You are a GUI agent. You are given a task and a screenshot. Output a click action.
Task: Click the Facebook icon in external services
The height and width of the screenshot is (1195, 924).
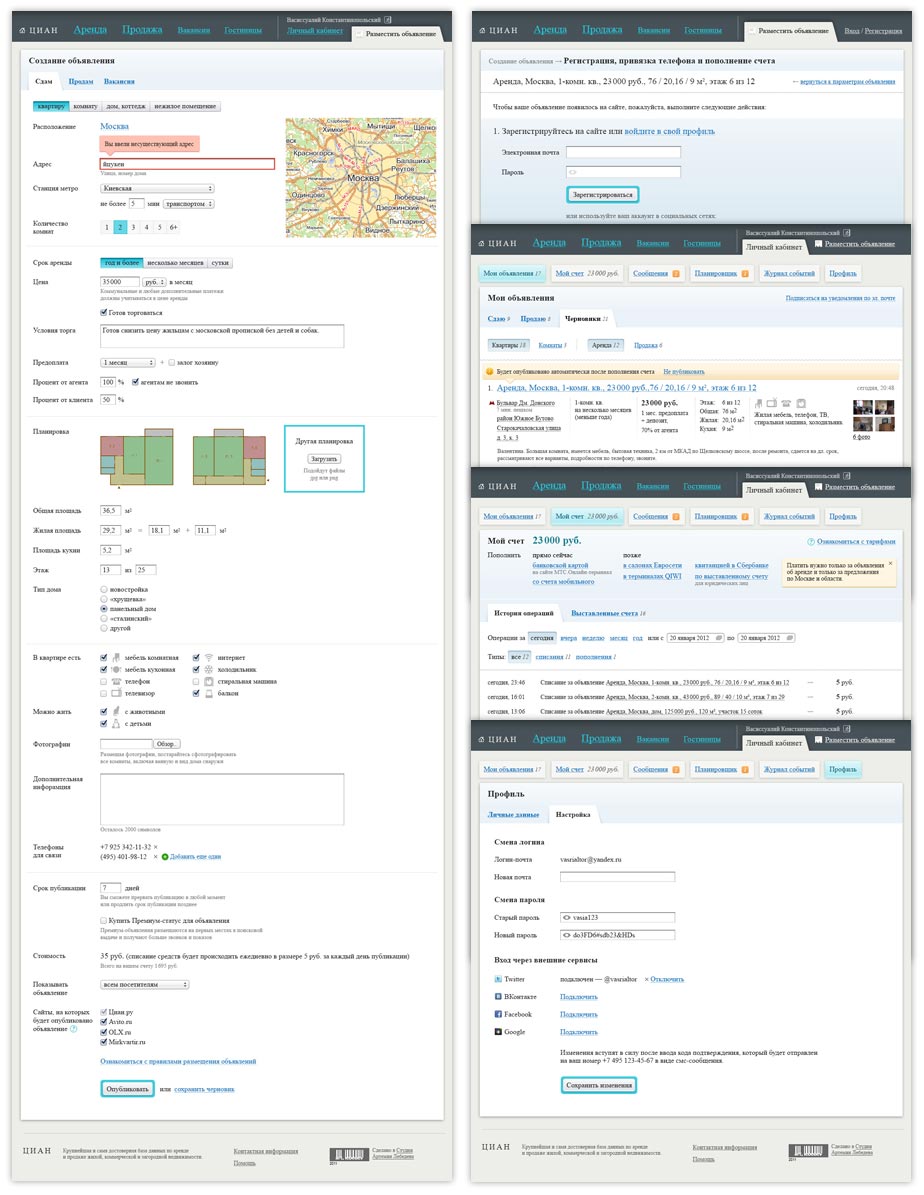(498, 1014)
